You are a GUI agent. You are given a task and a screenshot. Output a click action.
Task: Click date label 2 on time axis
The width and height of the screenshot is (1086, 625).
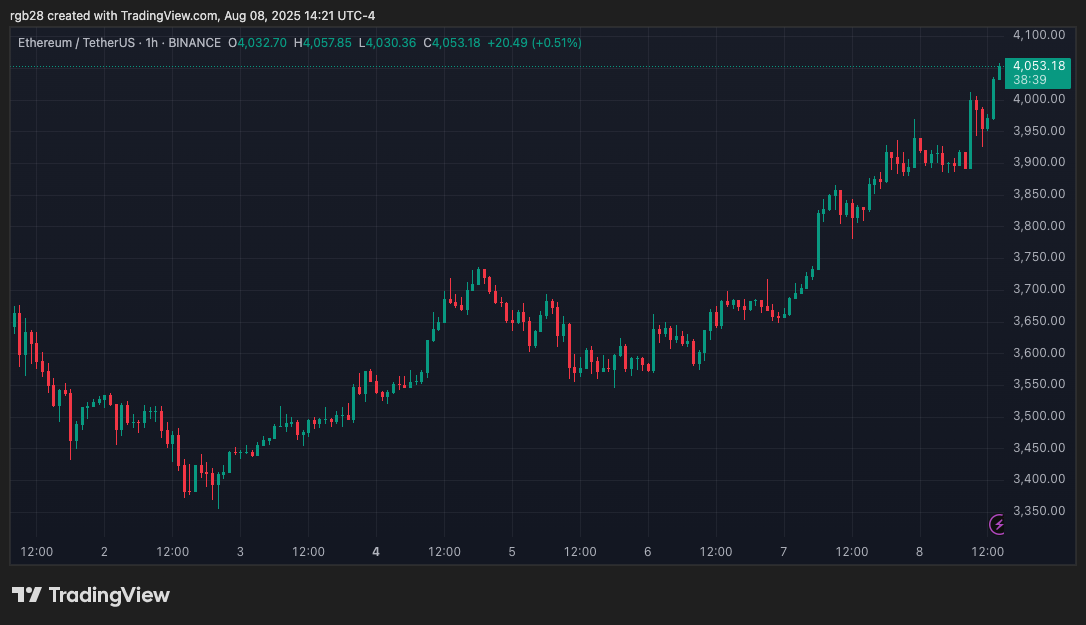click(105, 552)
